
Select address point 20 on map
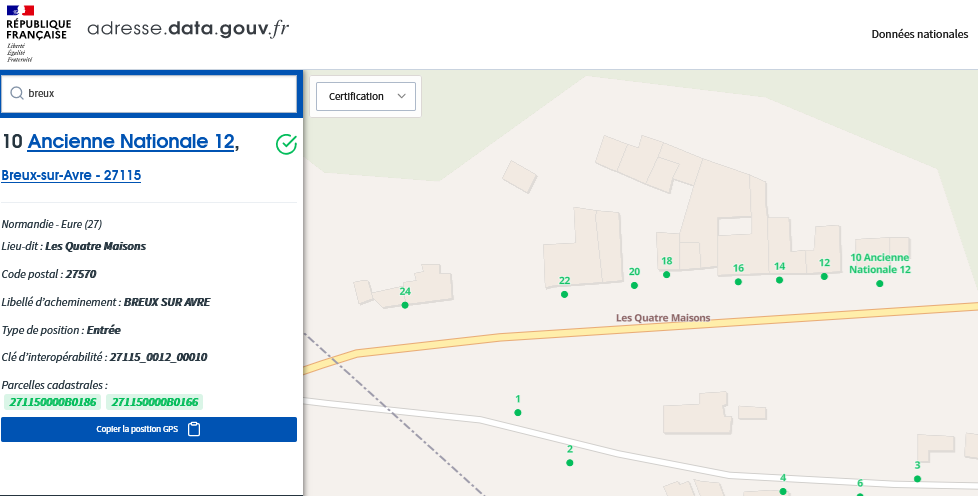634,285
